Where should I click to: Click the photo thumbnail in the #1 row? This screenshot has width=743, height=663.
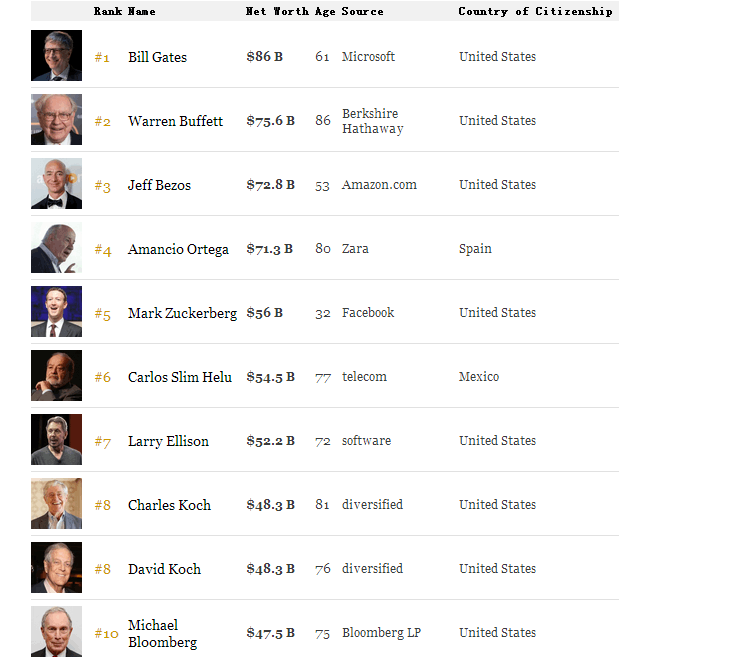click(x=56, y=56)
